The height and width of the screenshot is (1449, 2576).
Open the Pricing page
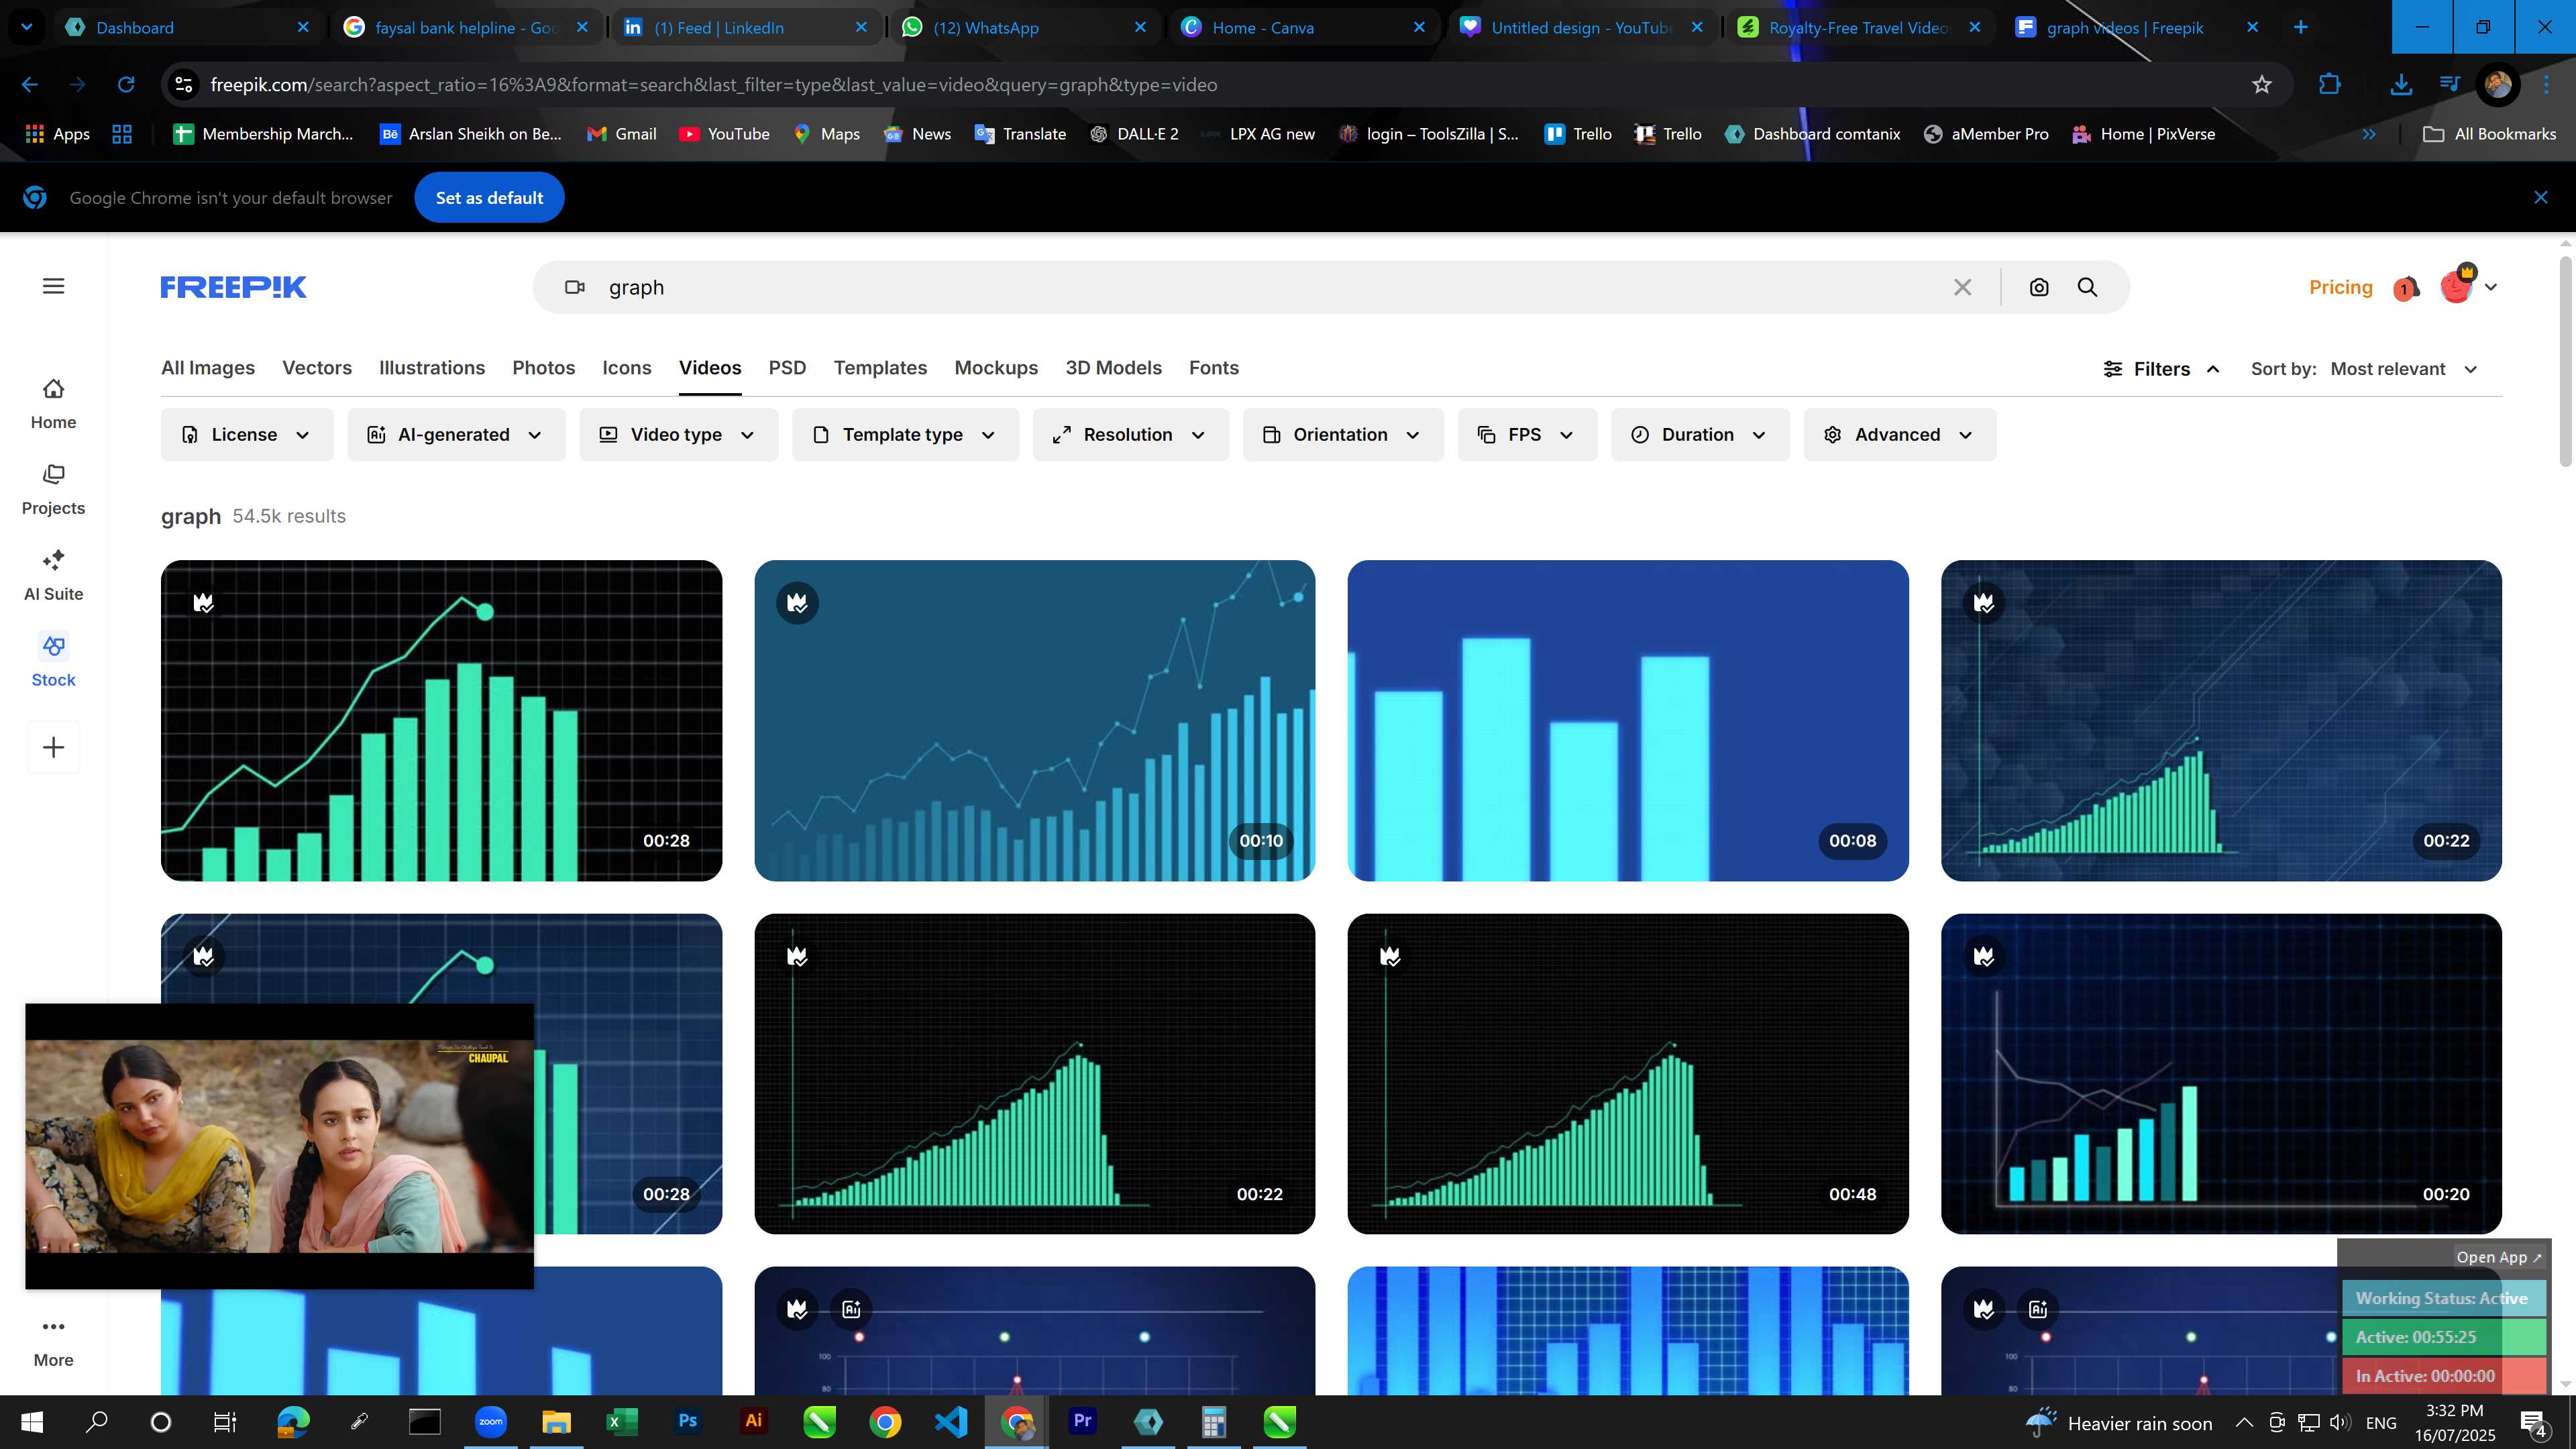(x=2340, y=287)
